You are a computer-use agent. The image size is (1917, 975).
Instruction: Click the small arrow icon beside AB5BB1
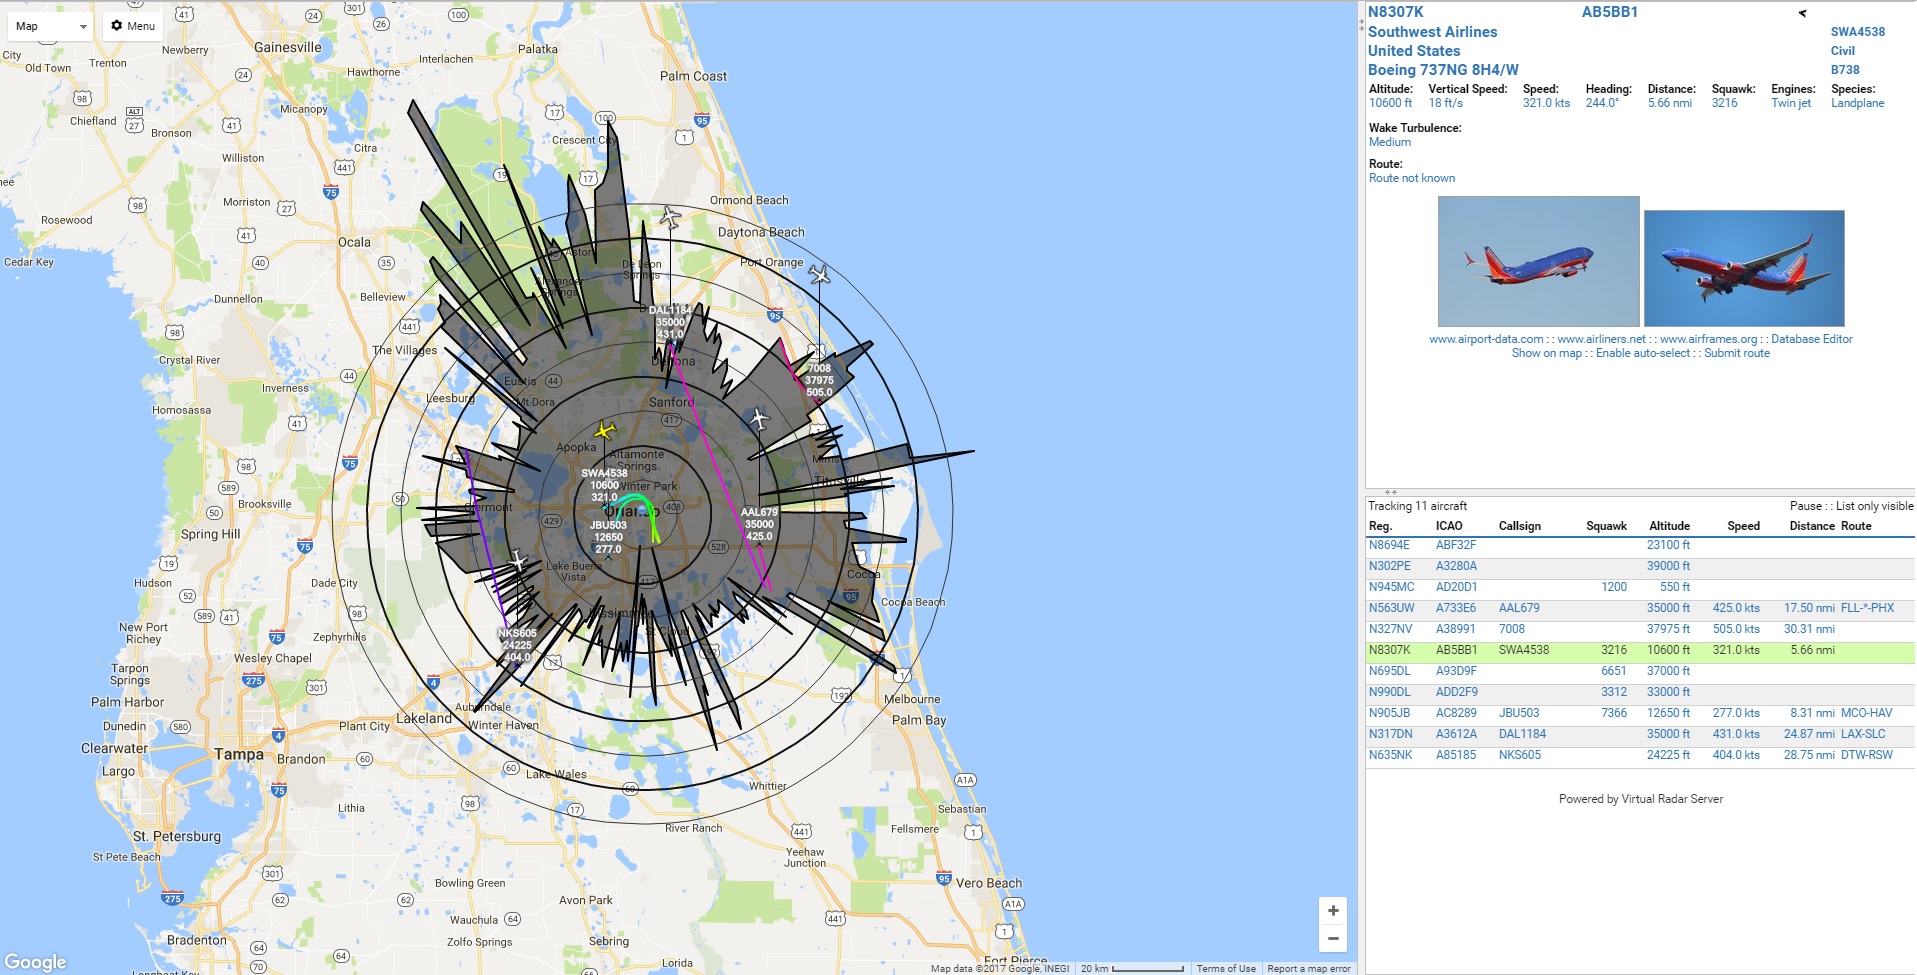pos(1802,13)
